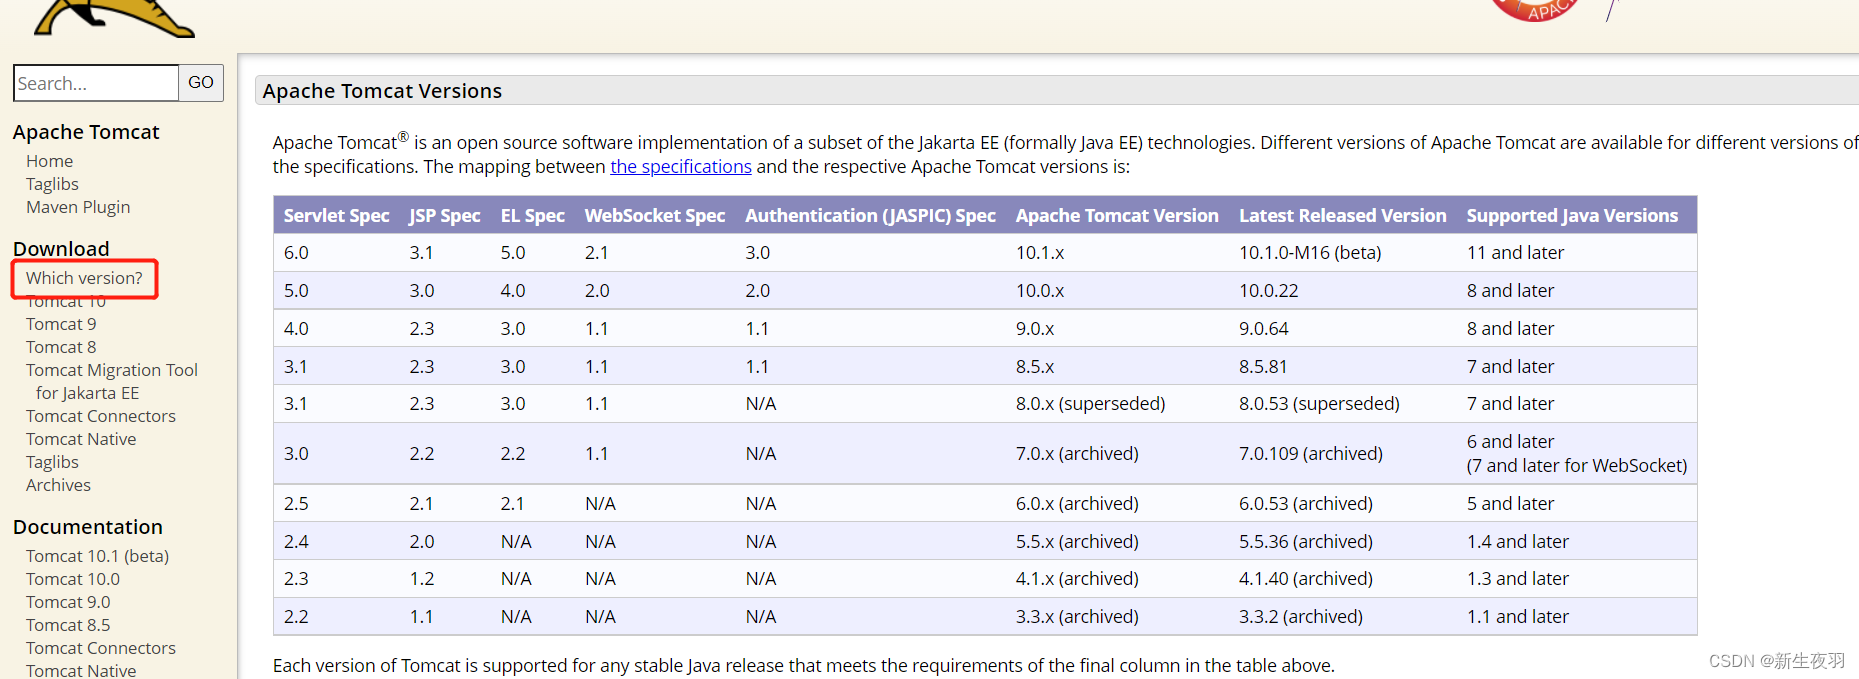
Task: Click the 'Apache Tomcat Version' column header
Action: [1117, 216]
